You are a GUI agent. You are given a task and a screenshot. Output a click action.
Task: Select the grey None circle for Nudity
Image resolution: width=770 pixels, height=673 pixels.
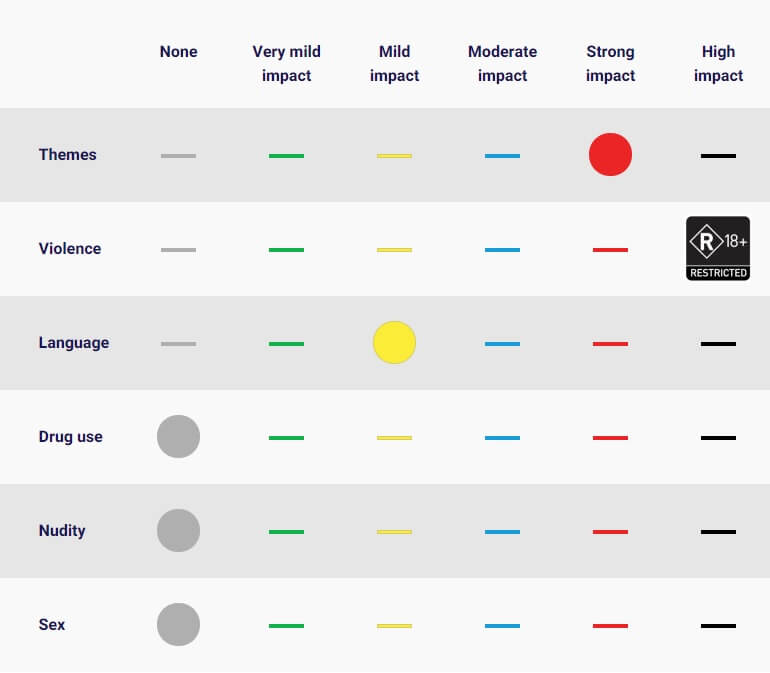point(178,531)
